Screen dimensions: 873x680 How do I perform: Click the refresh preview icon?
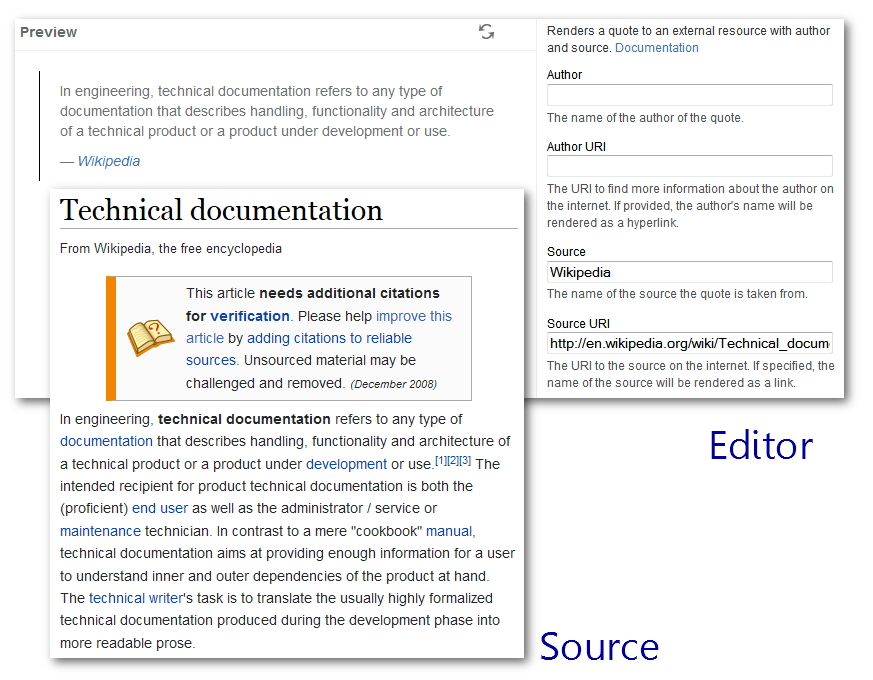486,32
